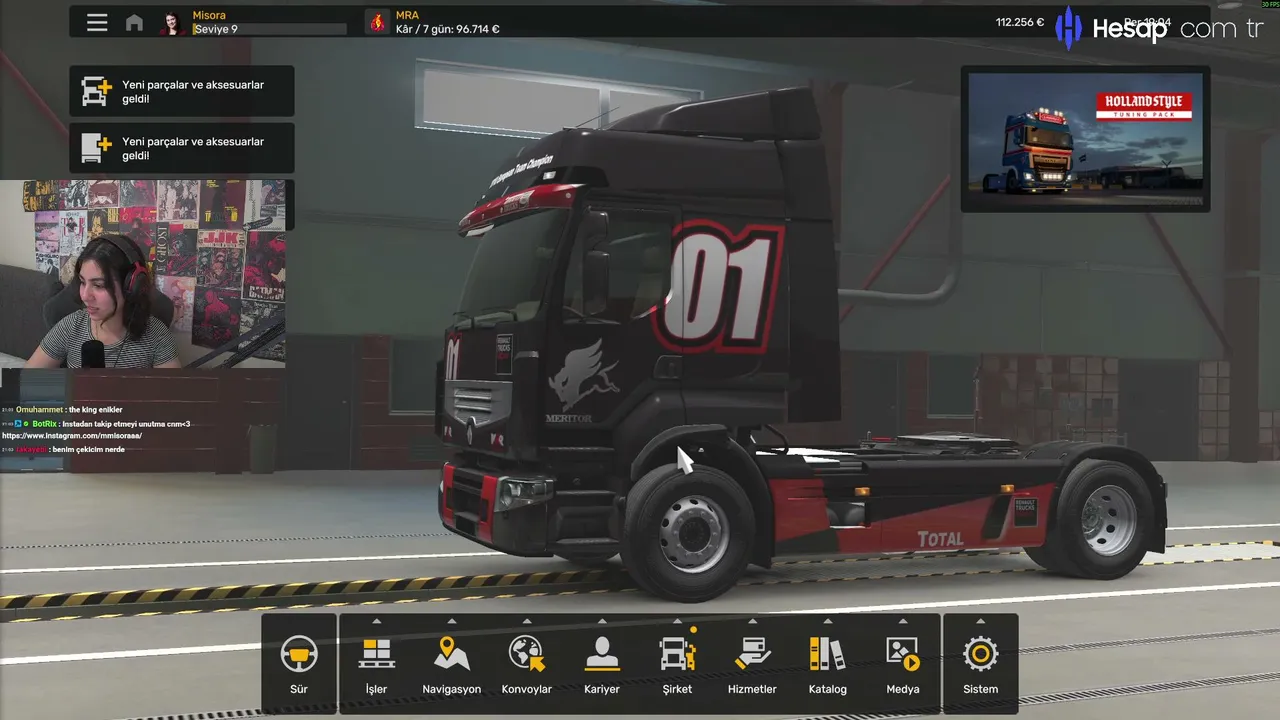The height and width of the screenshot is (720, 1280).
Task: Open the new parts notification with trailer icon
Action: [182, 148]
